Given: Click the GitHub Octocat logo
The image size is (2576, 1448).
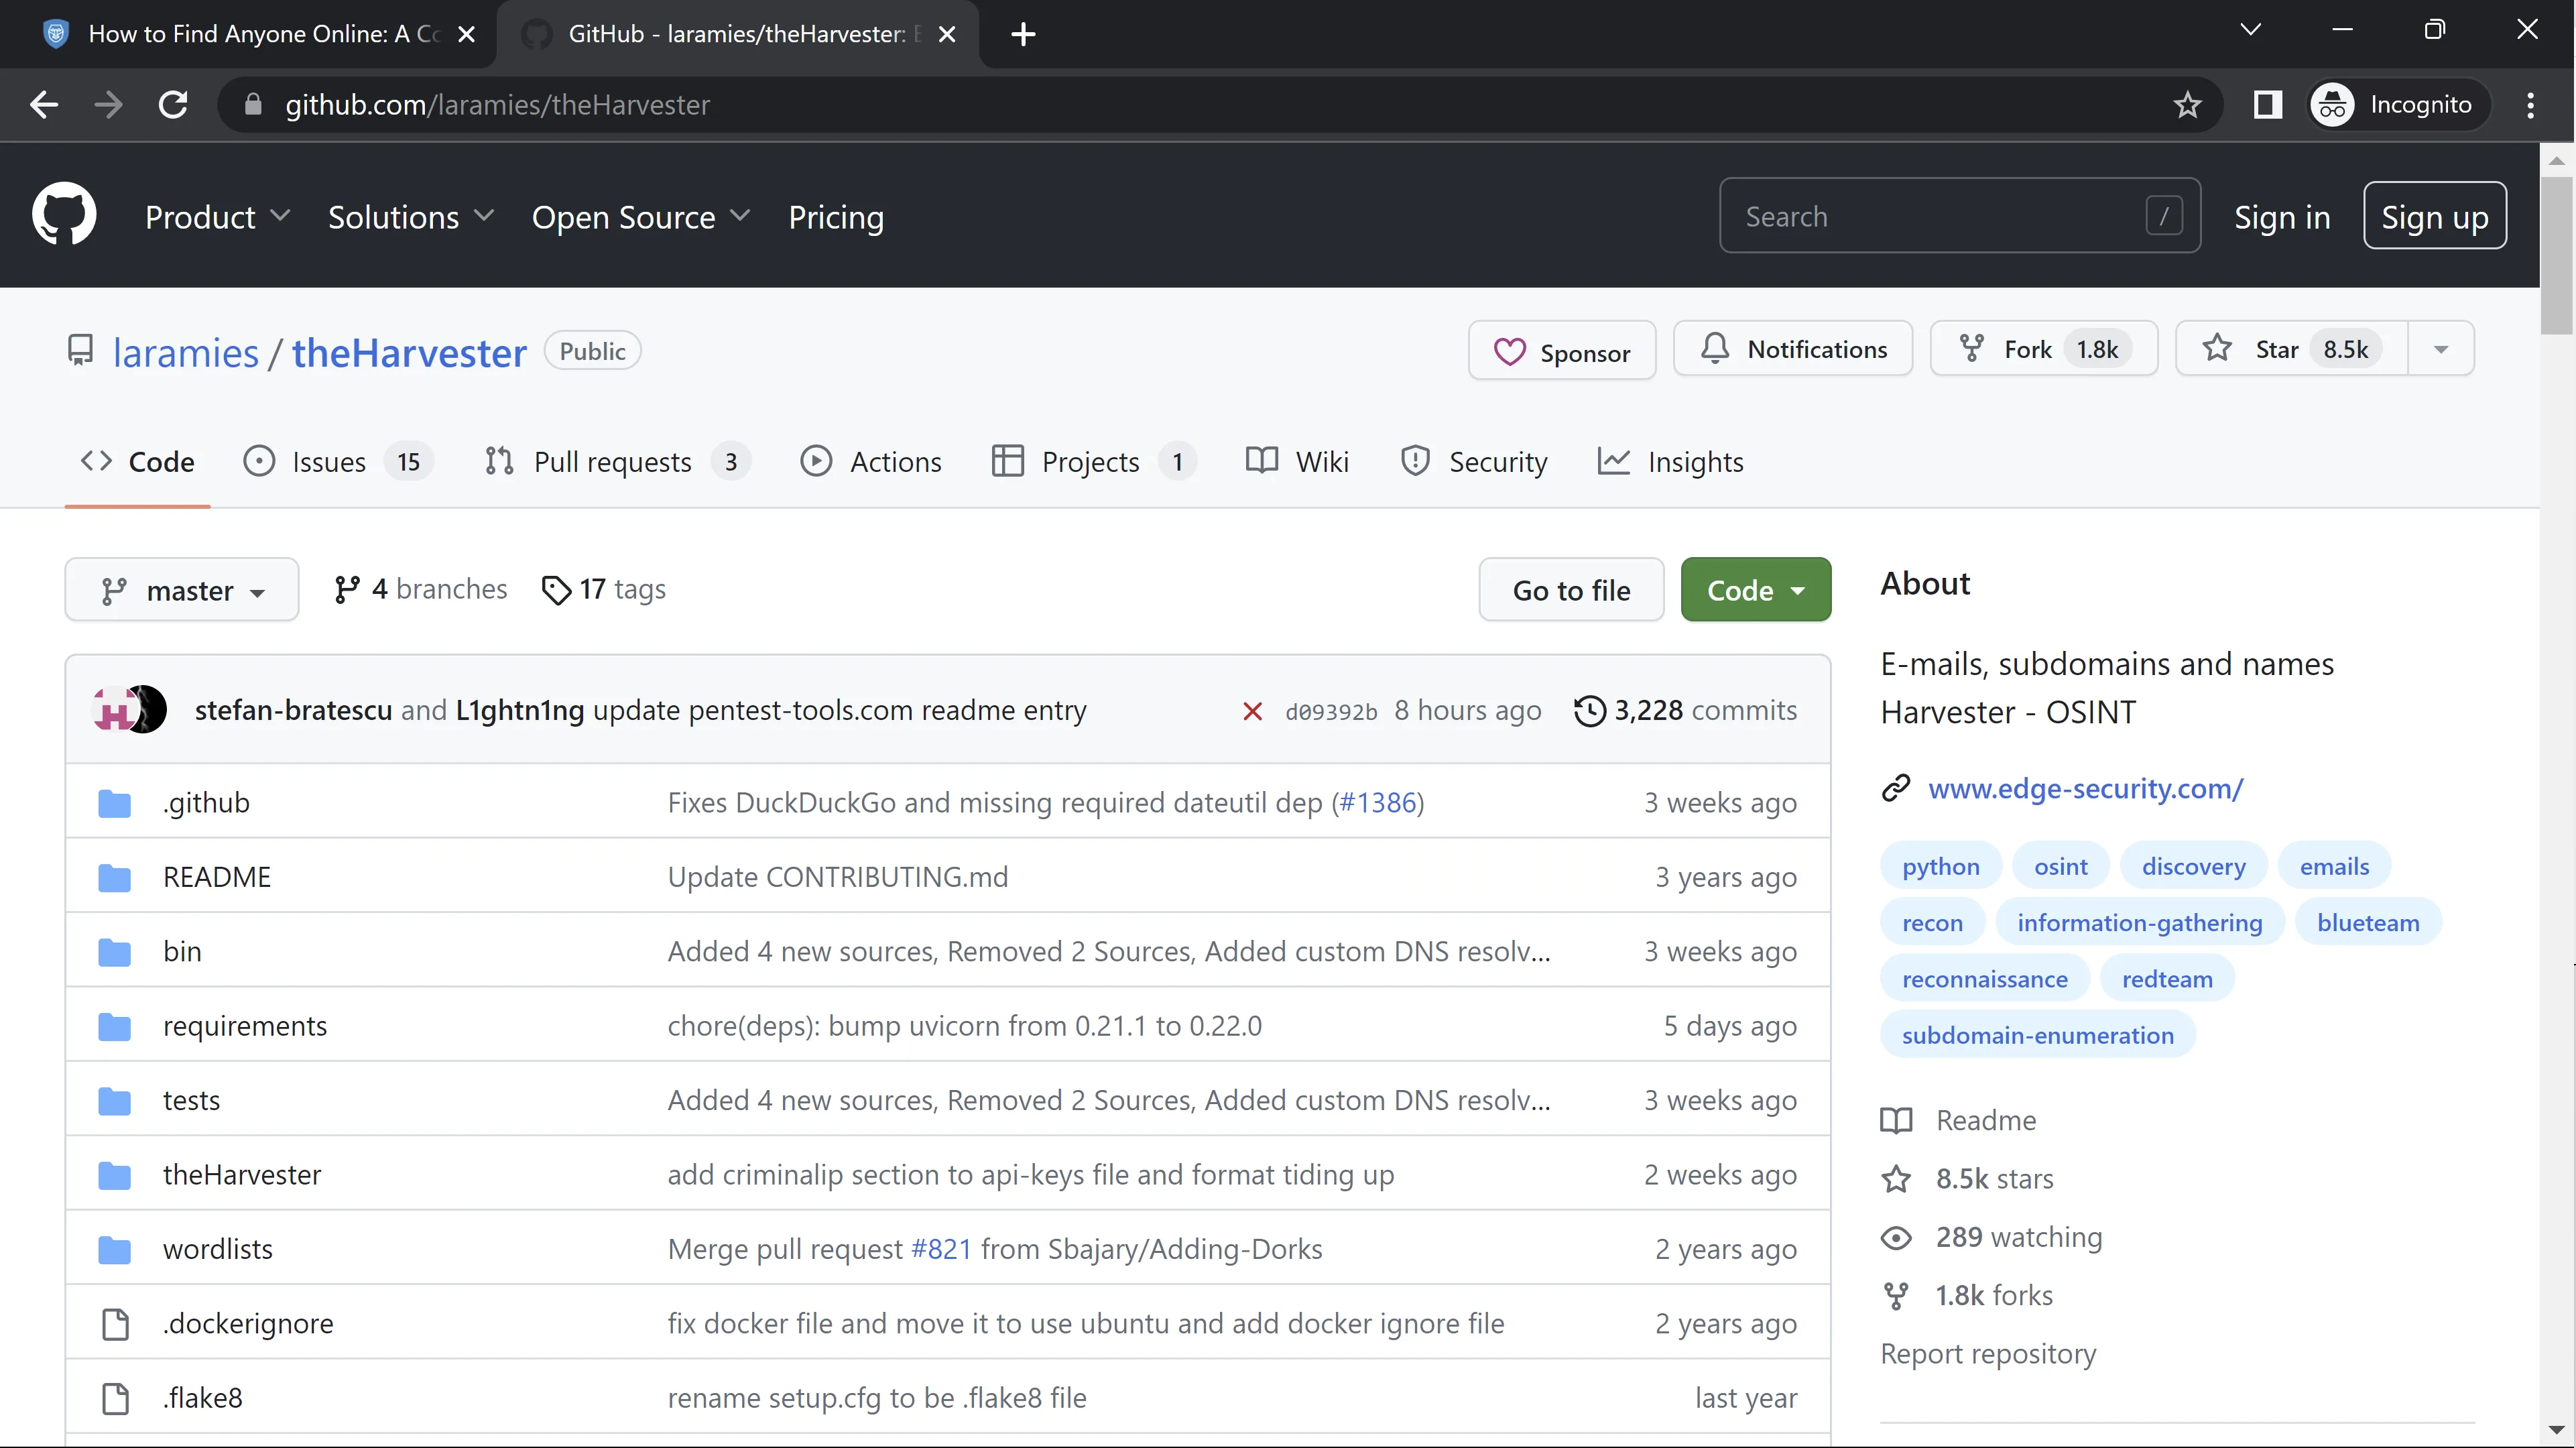Looking at the screenshot, I should pyautogui.click(x=64, y=215).
